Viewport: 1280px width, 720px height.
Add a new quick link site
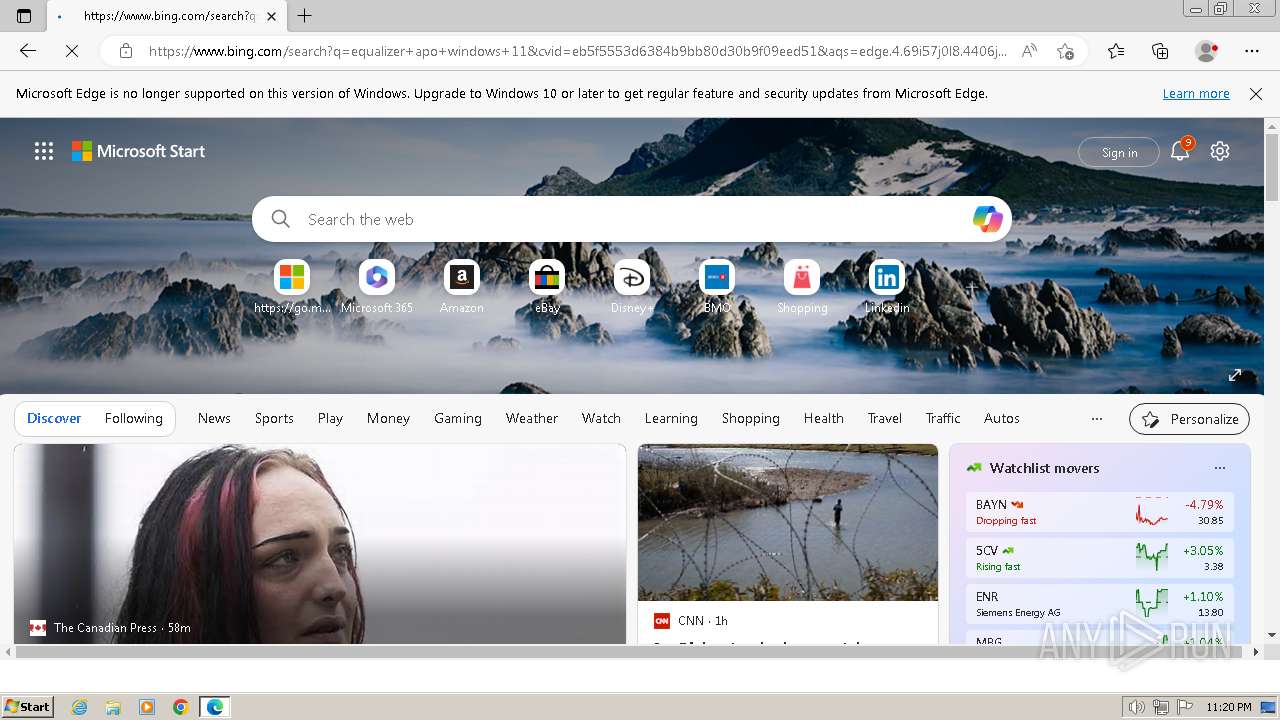971,288
